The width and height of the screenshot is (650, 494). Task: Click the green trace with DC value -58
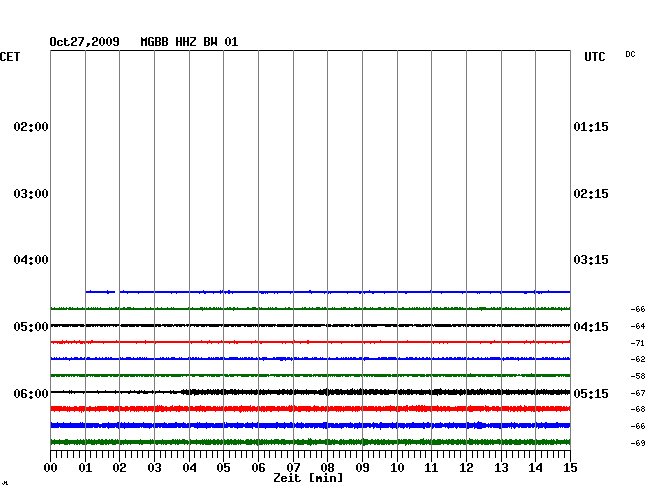[x=310, y=375]
